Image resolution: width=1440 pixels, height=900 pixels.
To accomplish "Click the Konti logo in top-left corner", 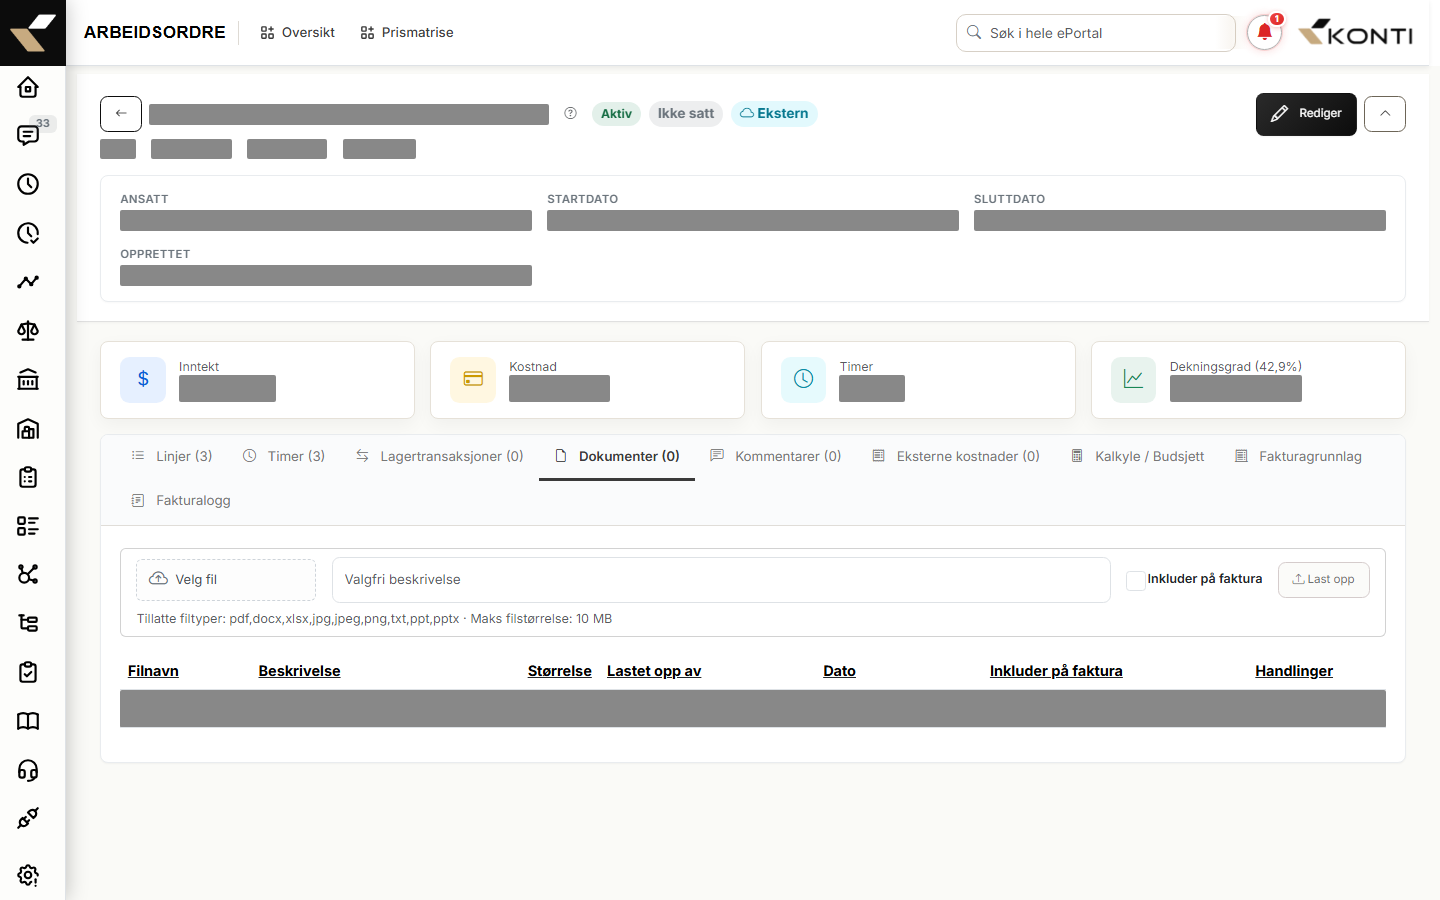I will tap(33, 33).
